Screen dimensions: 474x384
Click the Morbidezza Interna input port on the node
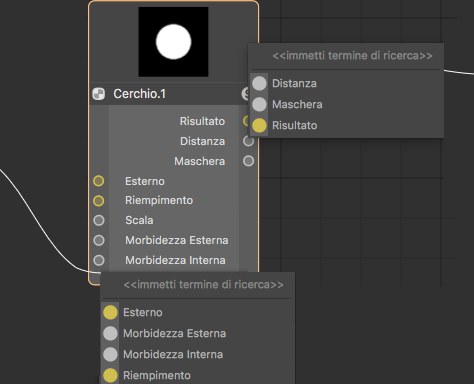click(x=99, y=260)
